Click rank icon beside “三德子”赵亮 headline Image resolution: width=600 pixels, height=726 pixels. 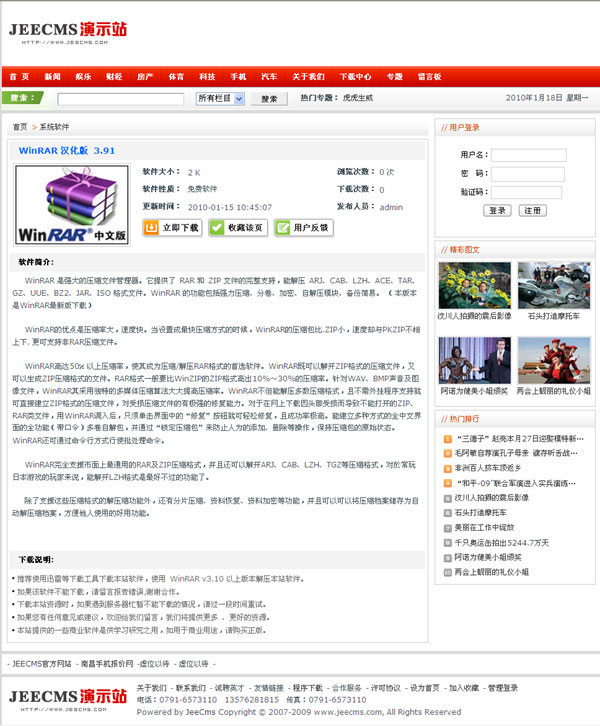pos(448,438)
